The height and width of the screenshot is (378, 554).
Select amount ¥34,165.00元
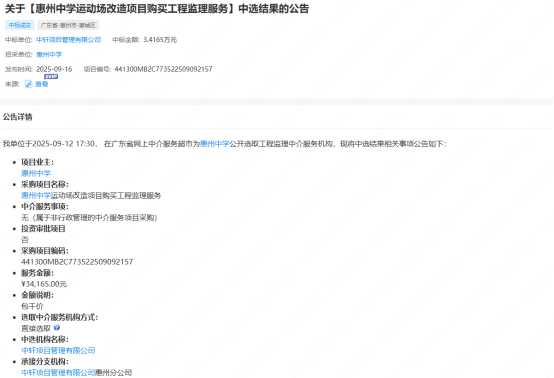pyautogui.click(x=44, y=284)
